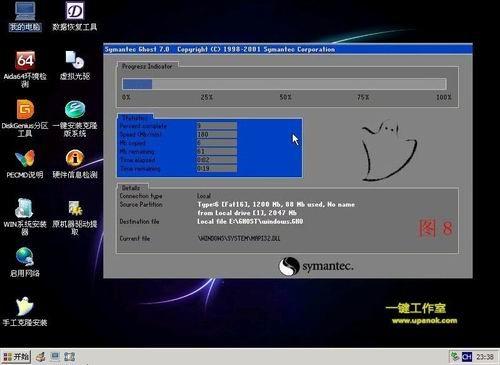Click the network tray icon beside CH

click(x=455, y=357)
